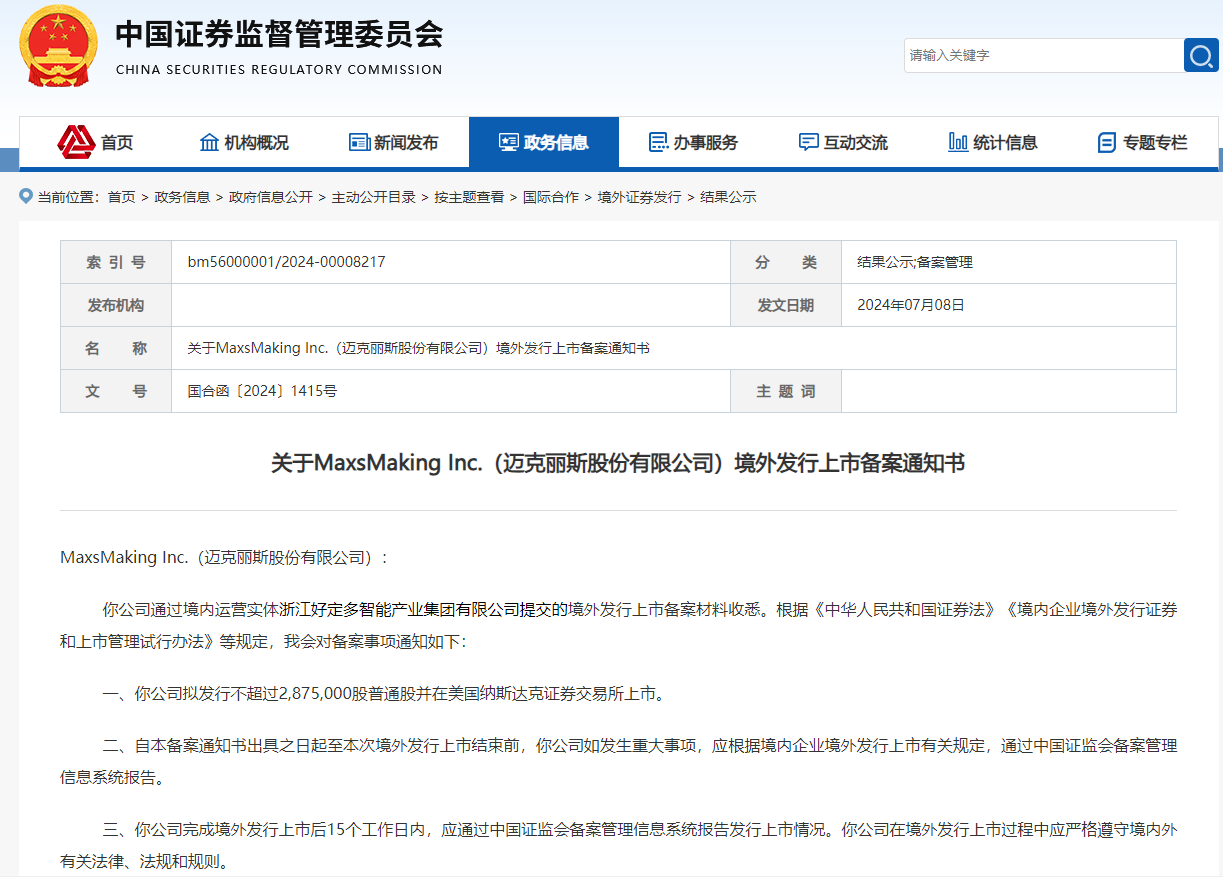The height and width of the screenshot is (880, 1223).
Task: Click the blue search magnifier button
Action: click(1201, 55)
